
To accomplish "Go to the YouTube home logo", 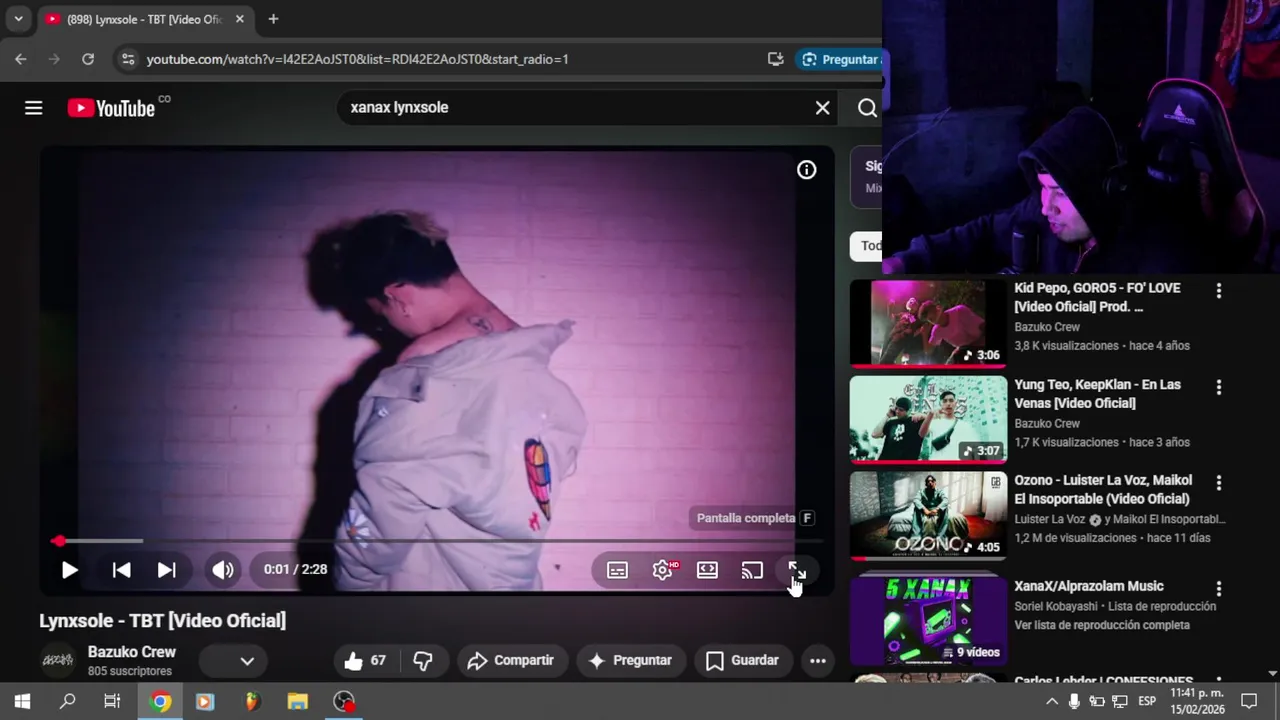I will click(111, 108).
